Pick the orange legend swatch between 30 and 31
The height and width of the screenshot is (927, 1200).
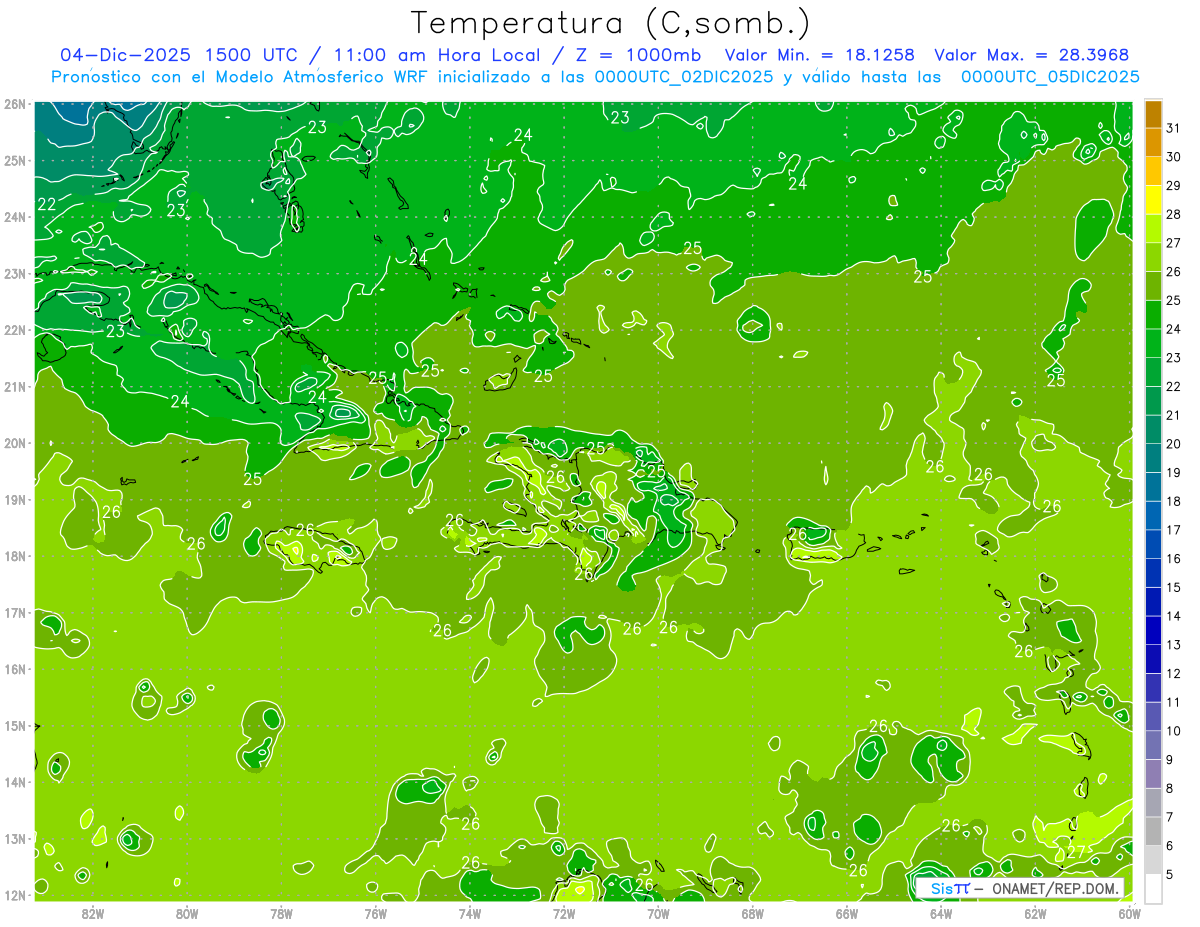(x=1153, y=142)
